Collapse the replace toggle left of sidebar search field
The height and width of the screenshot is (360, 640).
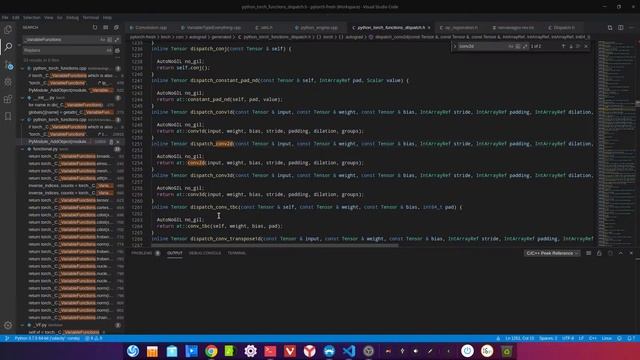click(x=19, y=45)
